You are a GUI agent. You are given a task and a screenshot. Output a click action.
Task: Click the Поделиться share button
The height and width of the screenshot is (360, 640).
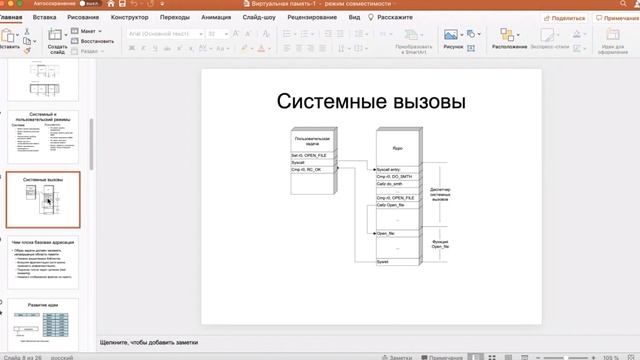(x=565, y=18)
